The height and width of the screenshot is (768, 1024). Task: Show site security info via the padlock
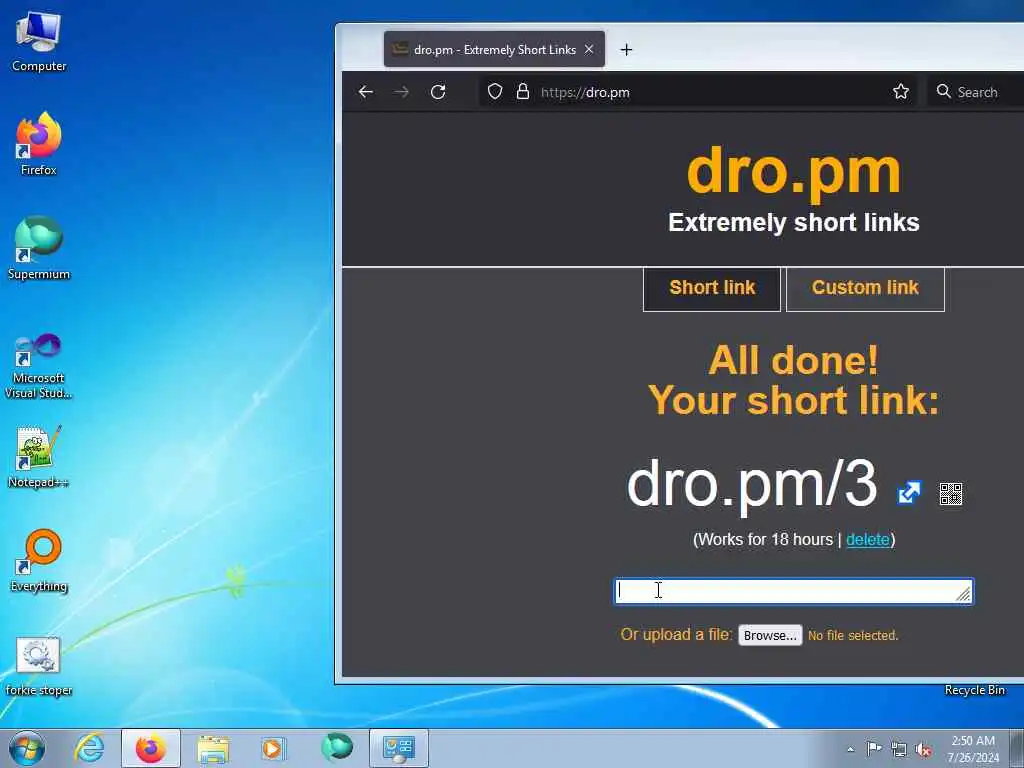pyautogui.click(x=522, y=91)
